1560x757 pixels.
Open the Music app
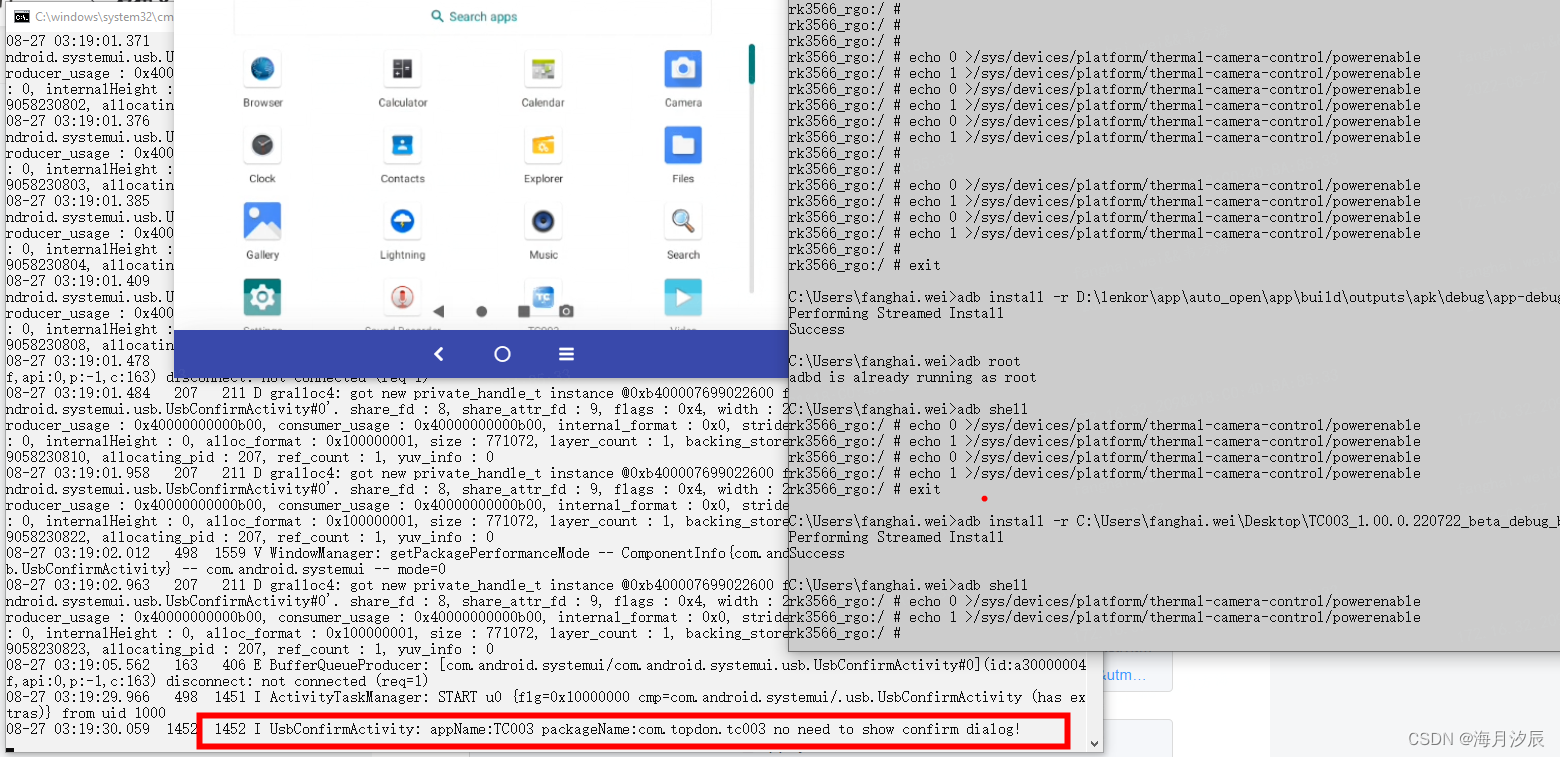pyautogui.click(x=543, y=222)
